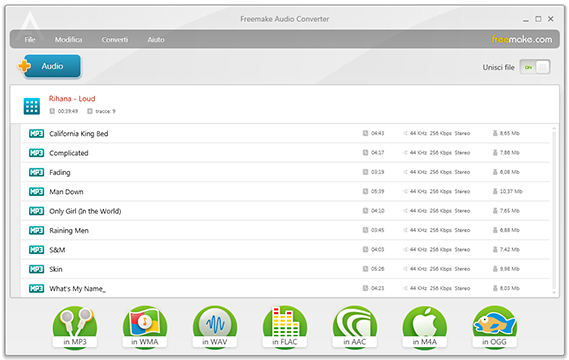
Task: Convert to MP3 with the earphones icon
Action: 75,327
